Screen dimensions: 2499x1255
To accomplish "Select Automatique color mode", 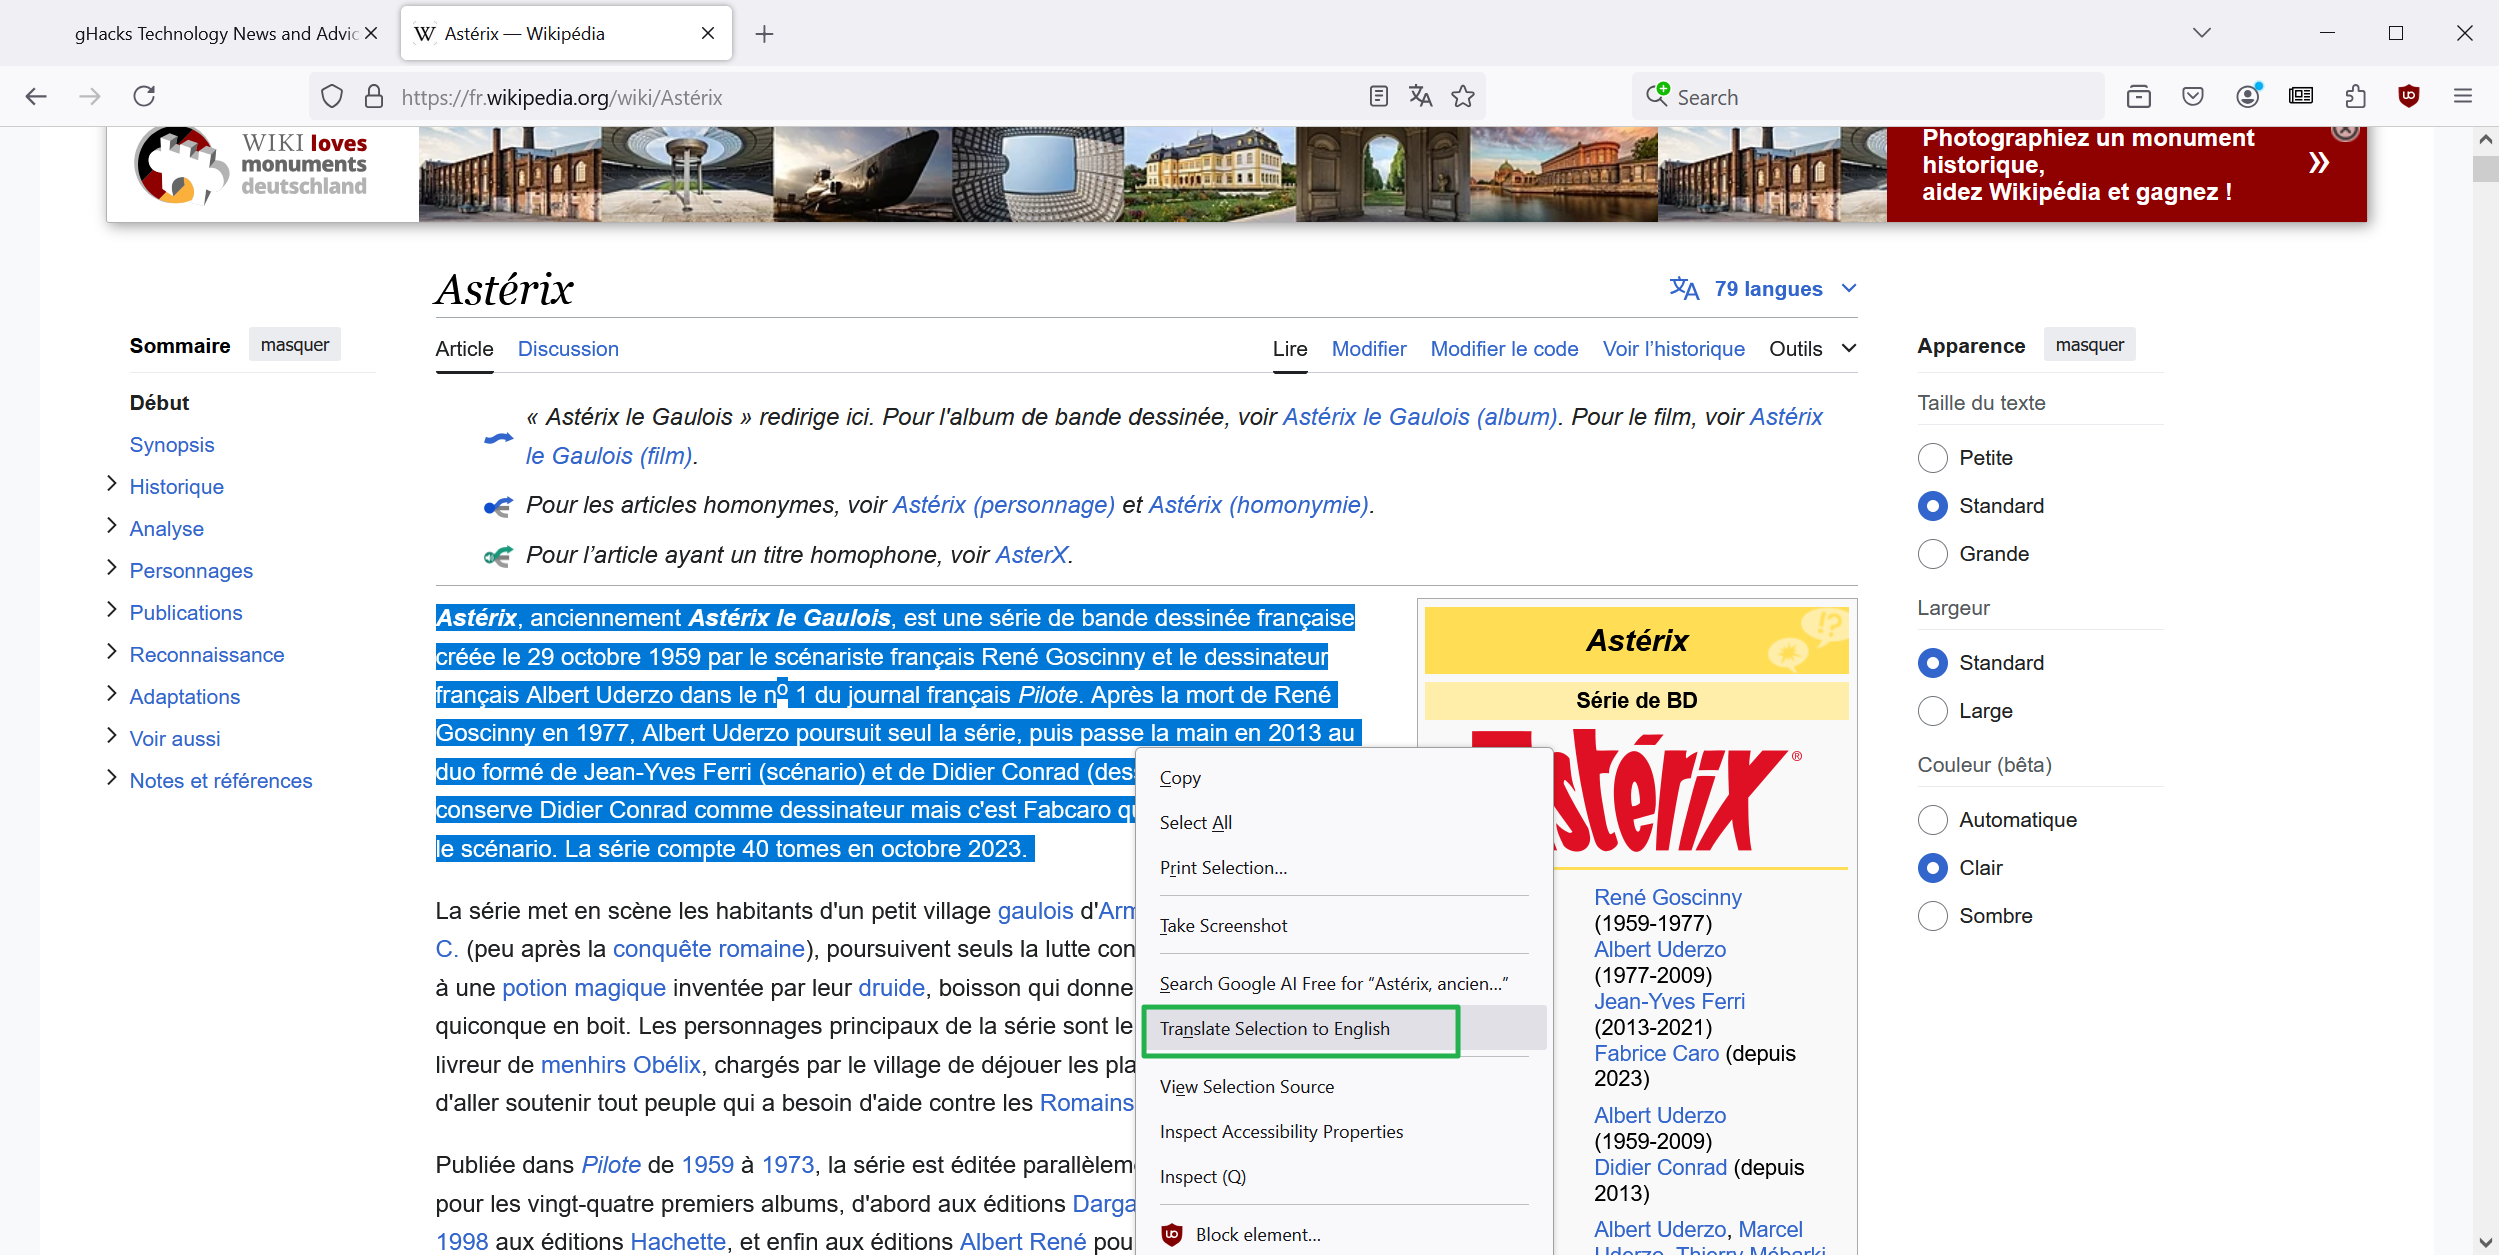I will coord(1932,820).
